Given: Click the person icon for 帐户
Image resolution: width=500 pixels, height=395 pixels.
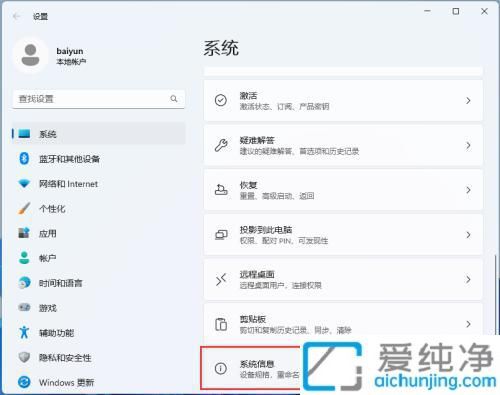Looking at the screenshot, I should tap(24, 258).
